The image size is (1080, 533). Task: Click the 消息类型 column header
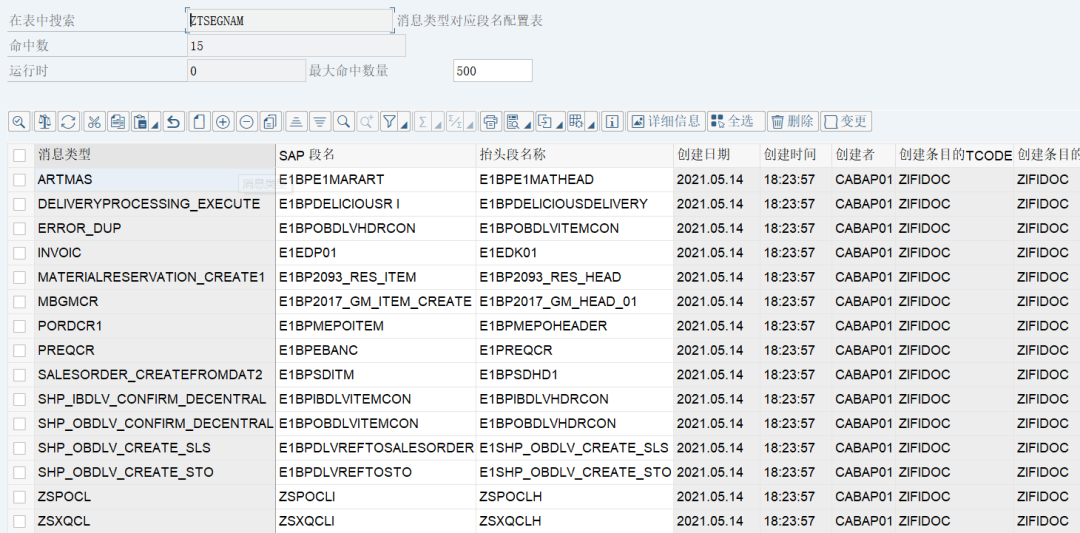point(154,155)
